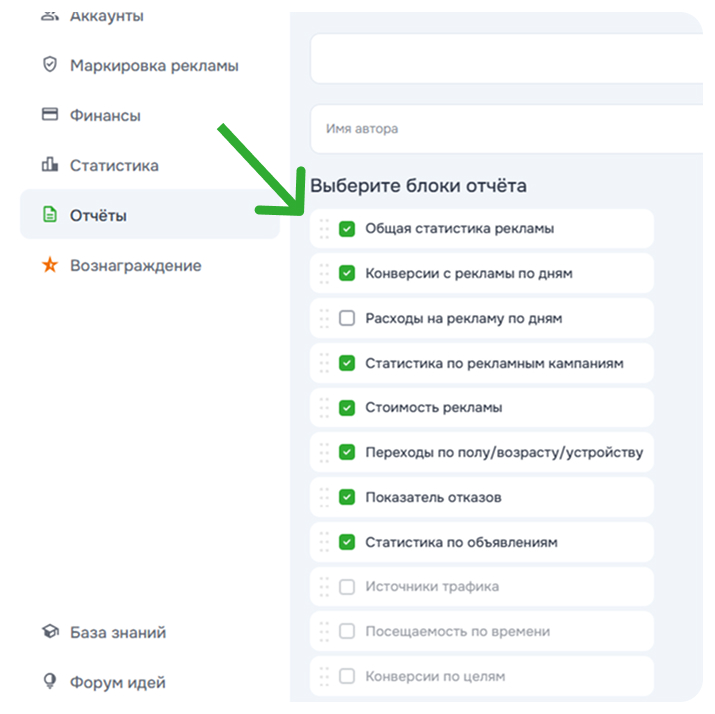The height and width of the screenshot is (714, 715).
Task: Enable the Расходы на рекламу по дням checkbox
Action: pyautogui.click(x=347, y=318)
